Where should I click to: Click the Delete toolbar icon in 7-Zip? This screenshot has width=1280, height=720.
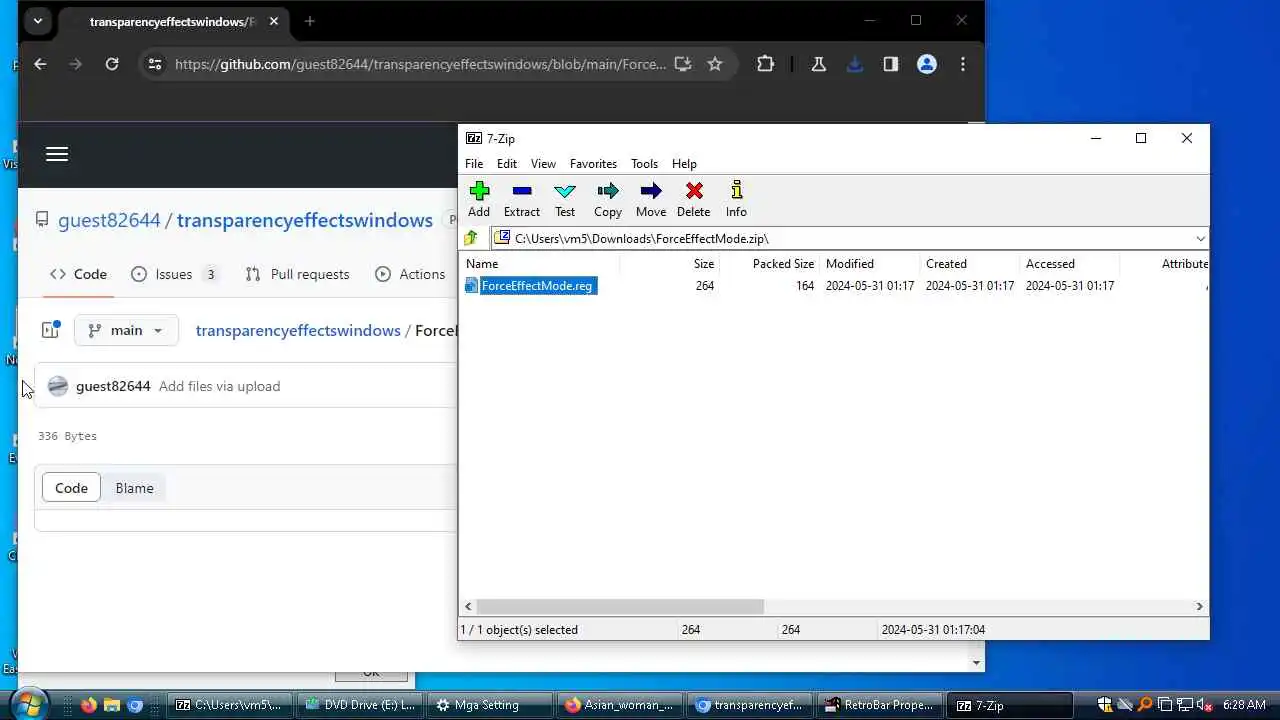(694, 199)
